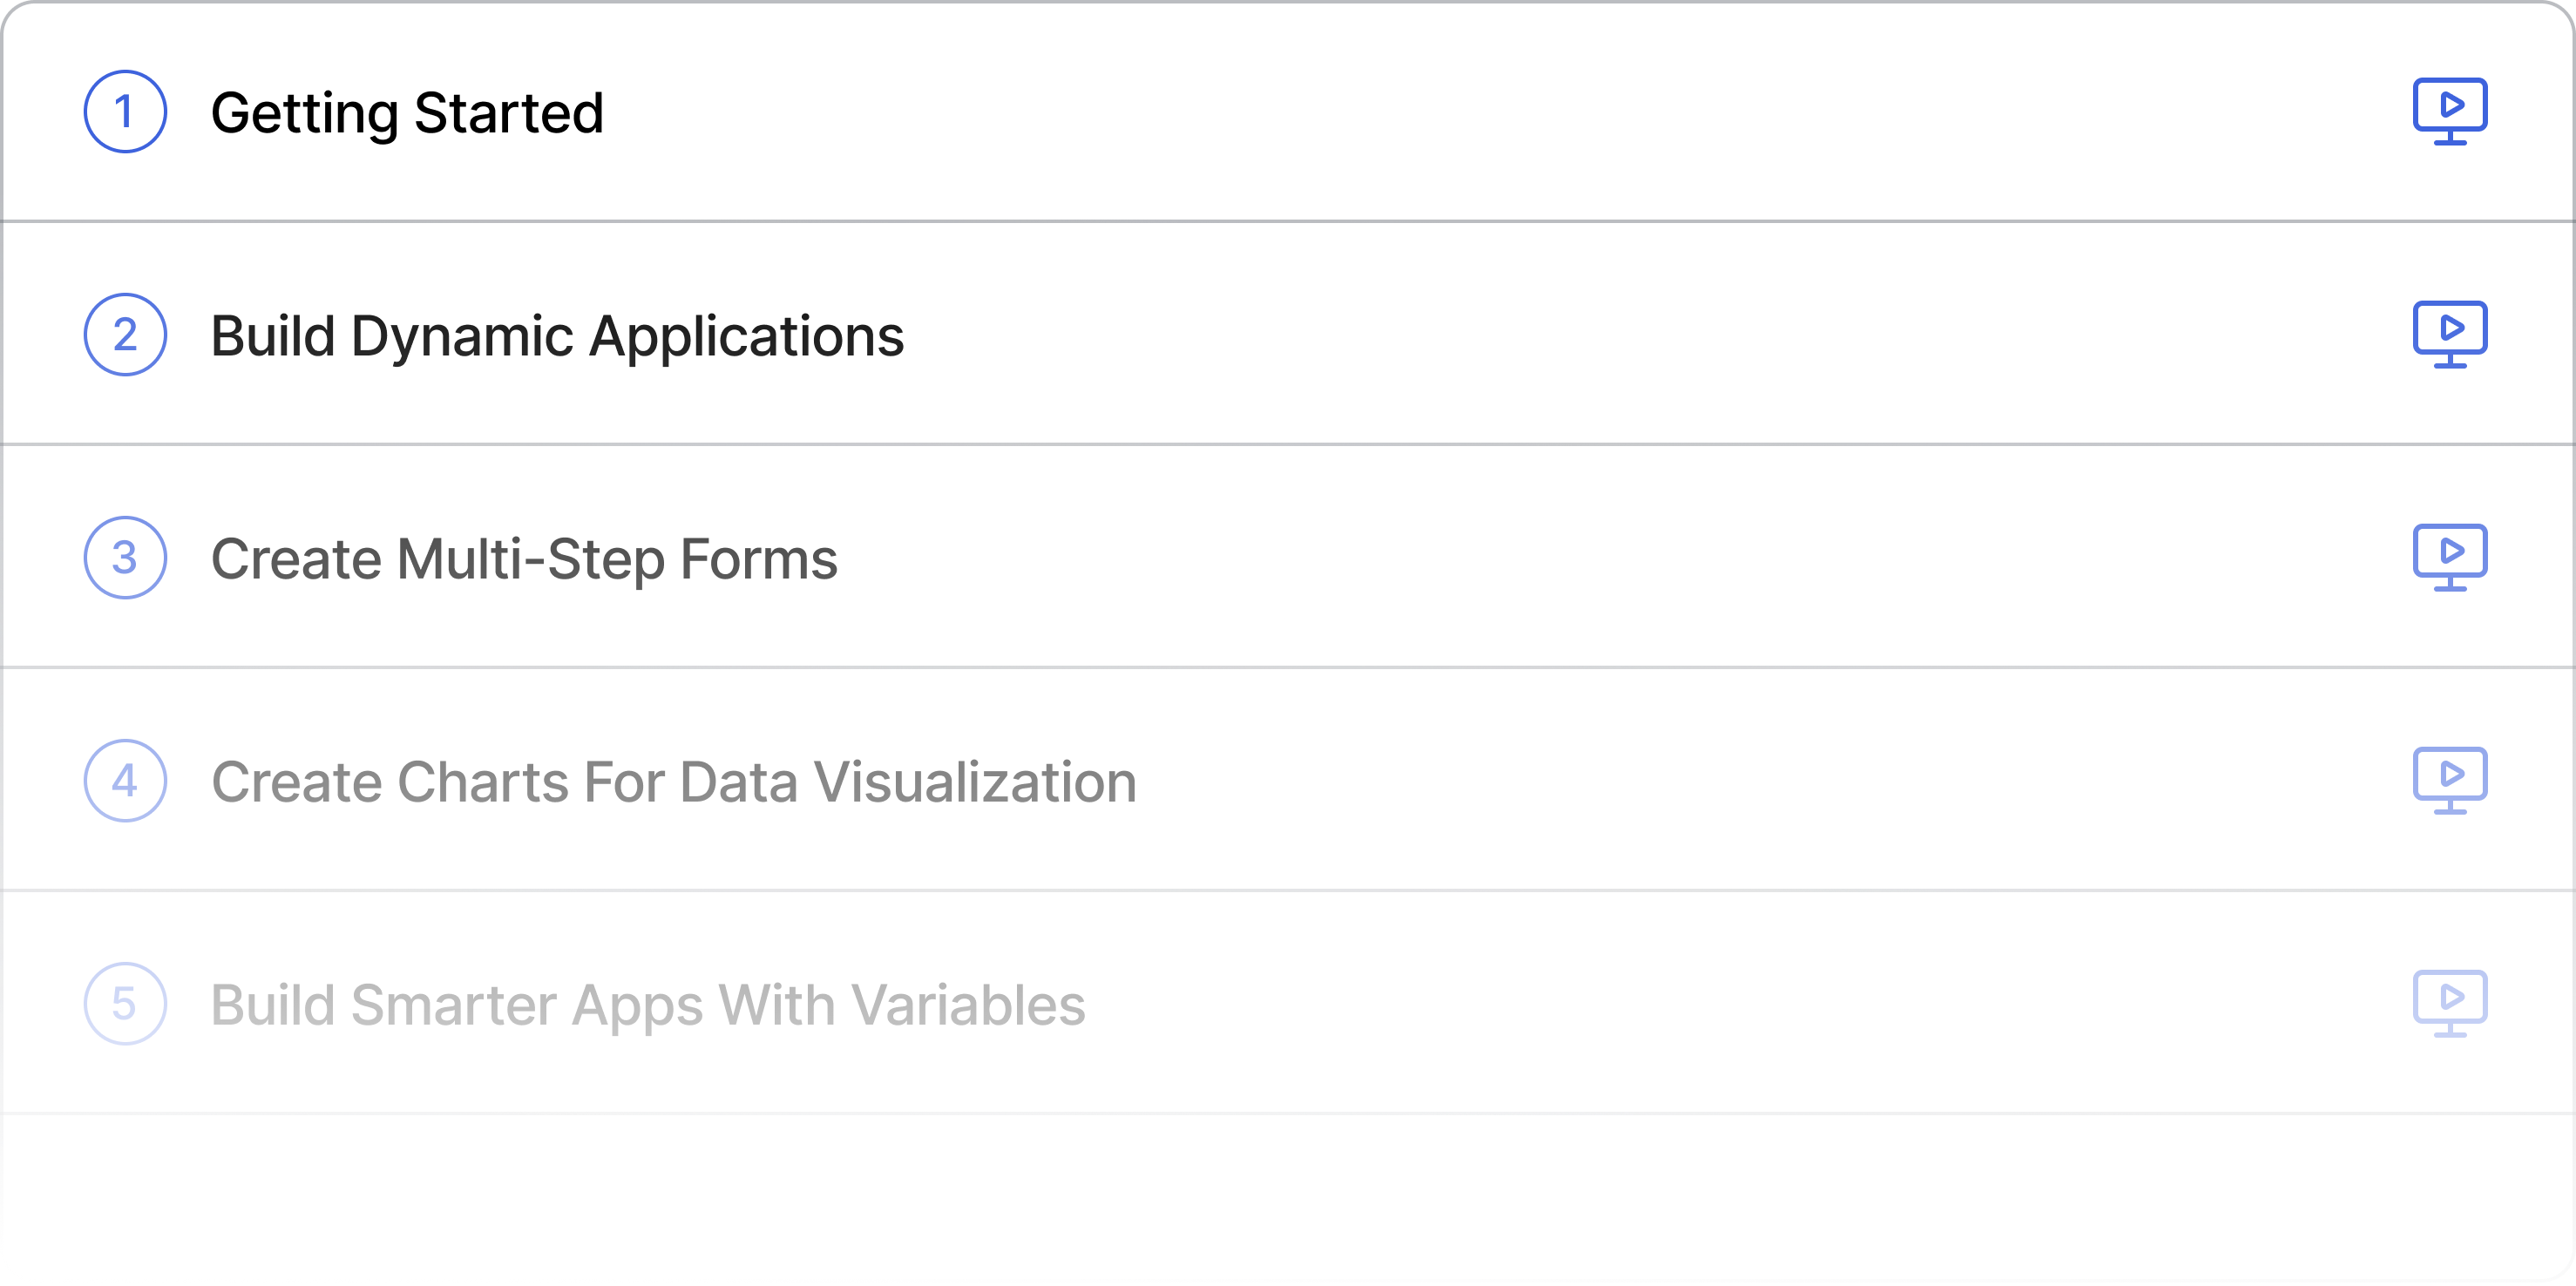Open Create Charts For Data Visualization title
The image size is (2576, 1286).
(x=674, y=781)
